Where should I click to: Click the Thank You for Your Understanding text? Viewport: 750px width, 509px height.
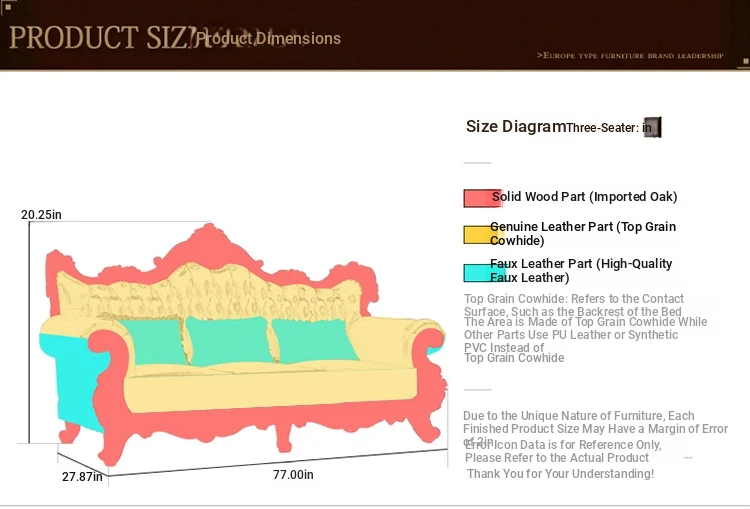(560, 473)
